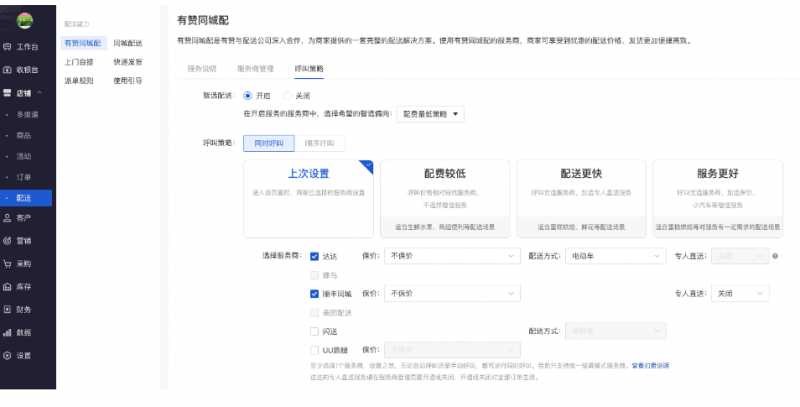Screen dimensions: 800x407
Task: Collapse the 店铺 sidebar section chevron
Action: click(x=39, y=93)
